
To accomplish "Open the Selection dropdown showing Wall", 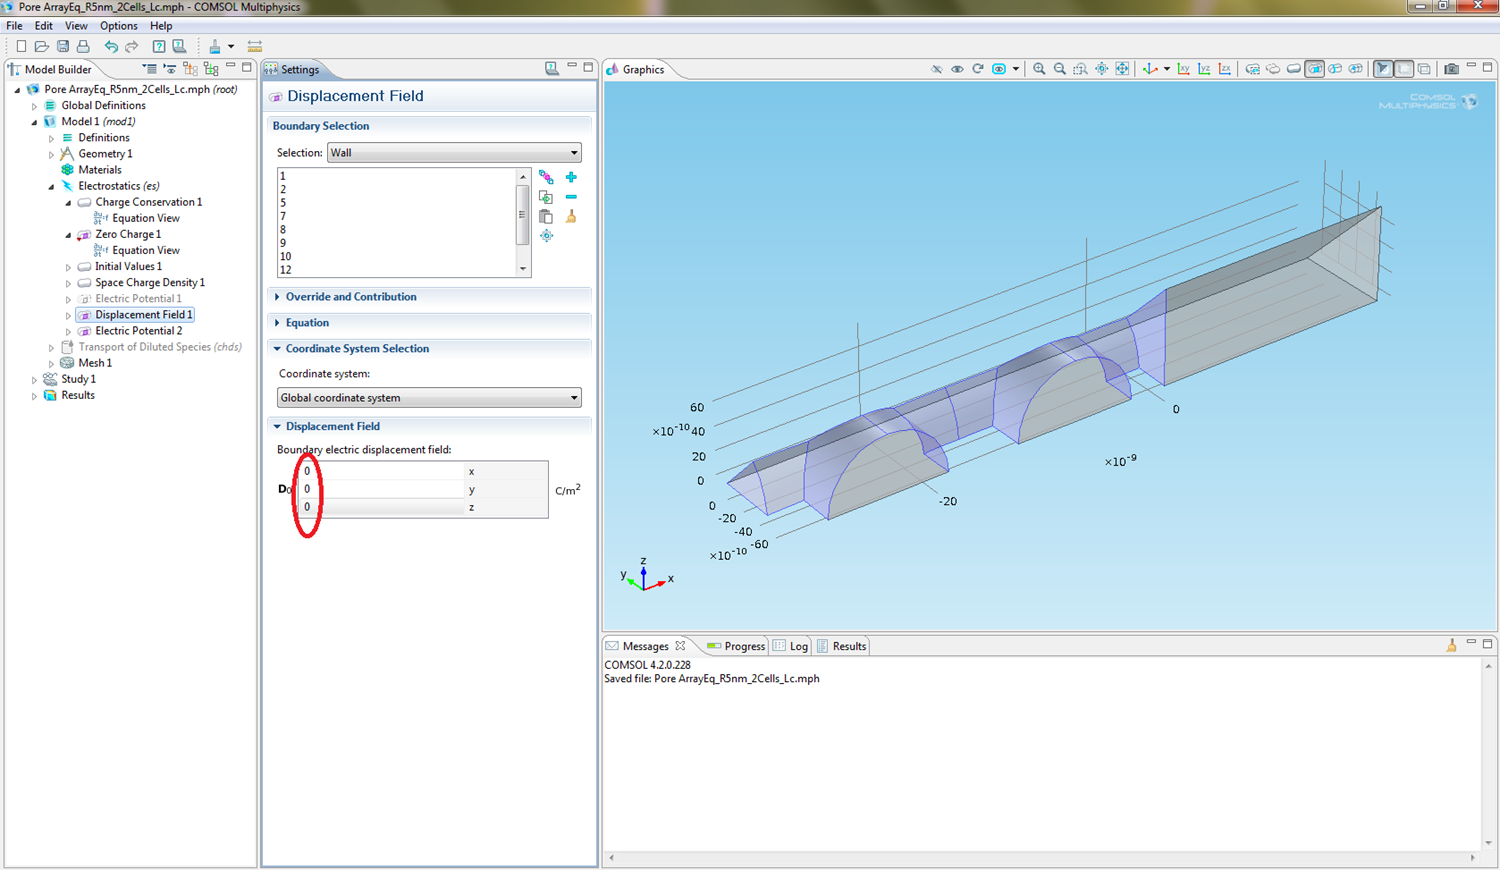I will click(453, 153).
